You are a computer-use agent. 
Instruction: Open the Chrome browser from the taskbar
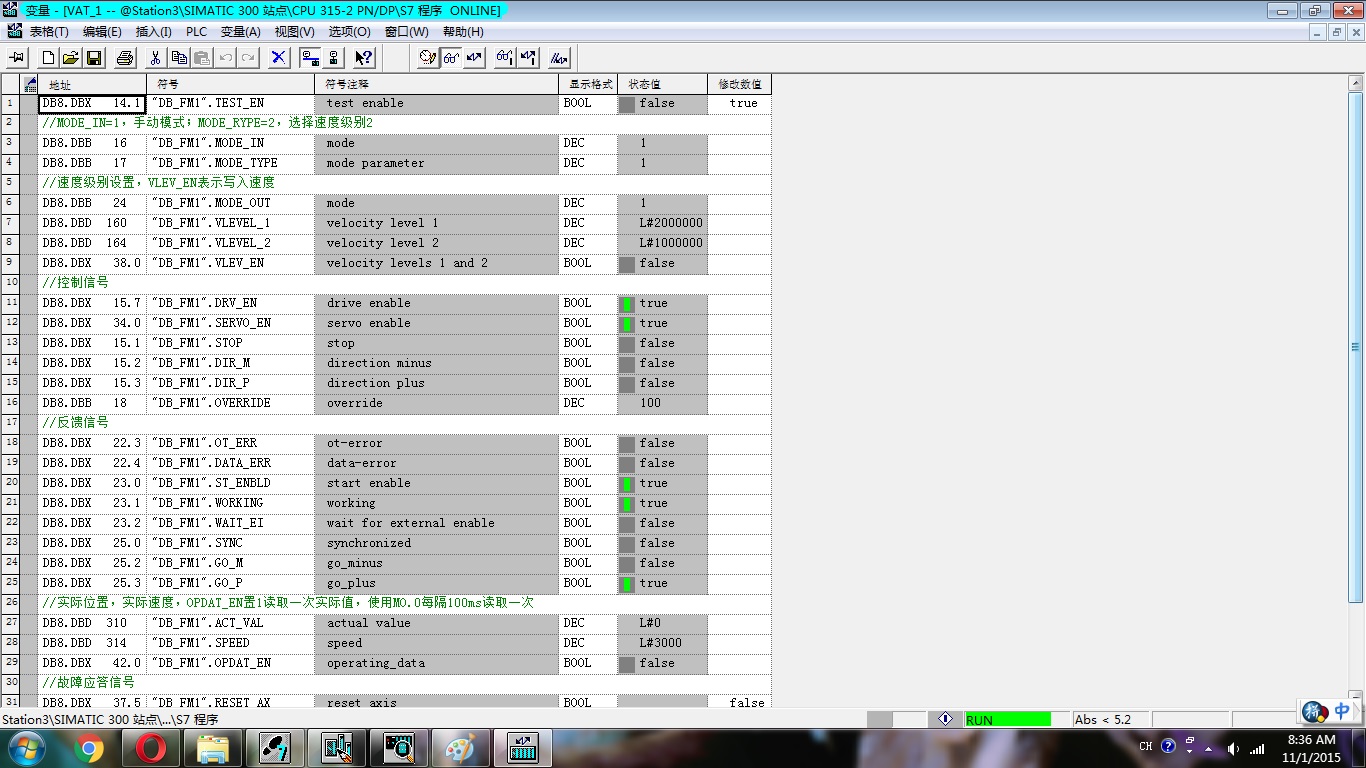(x=88, y=748)
